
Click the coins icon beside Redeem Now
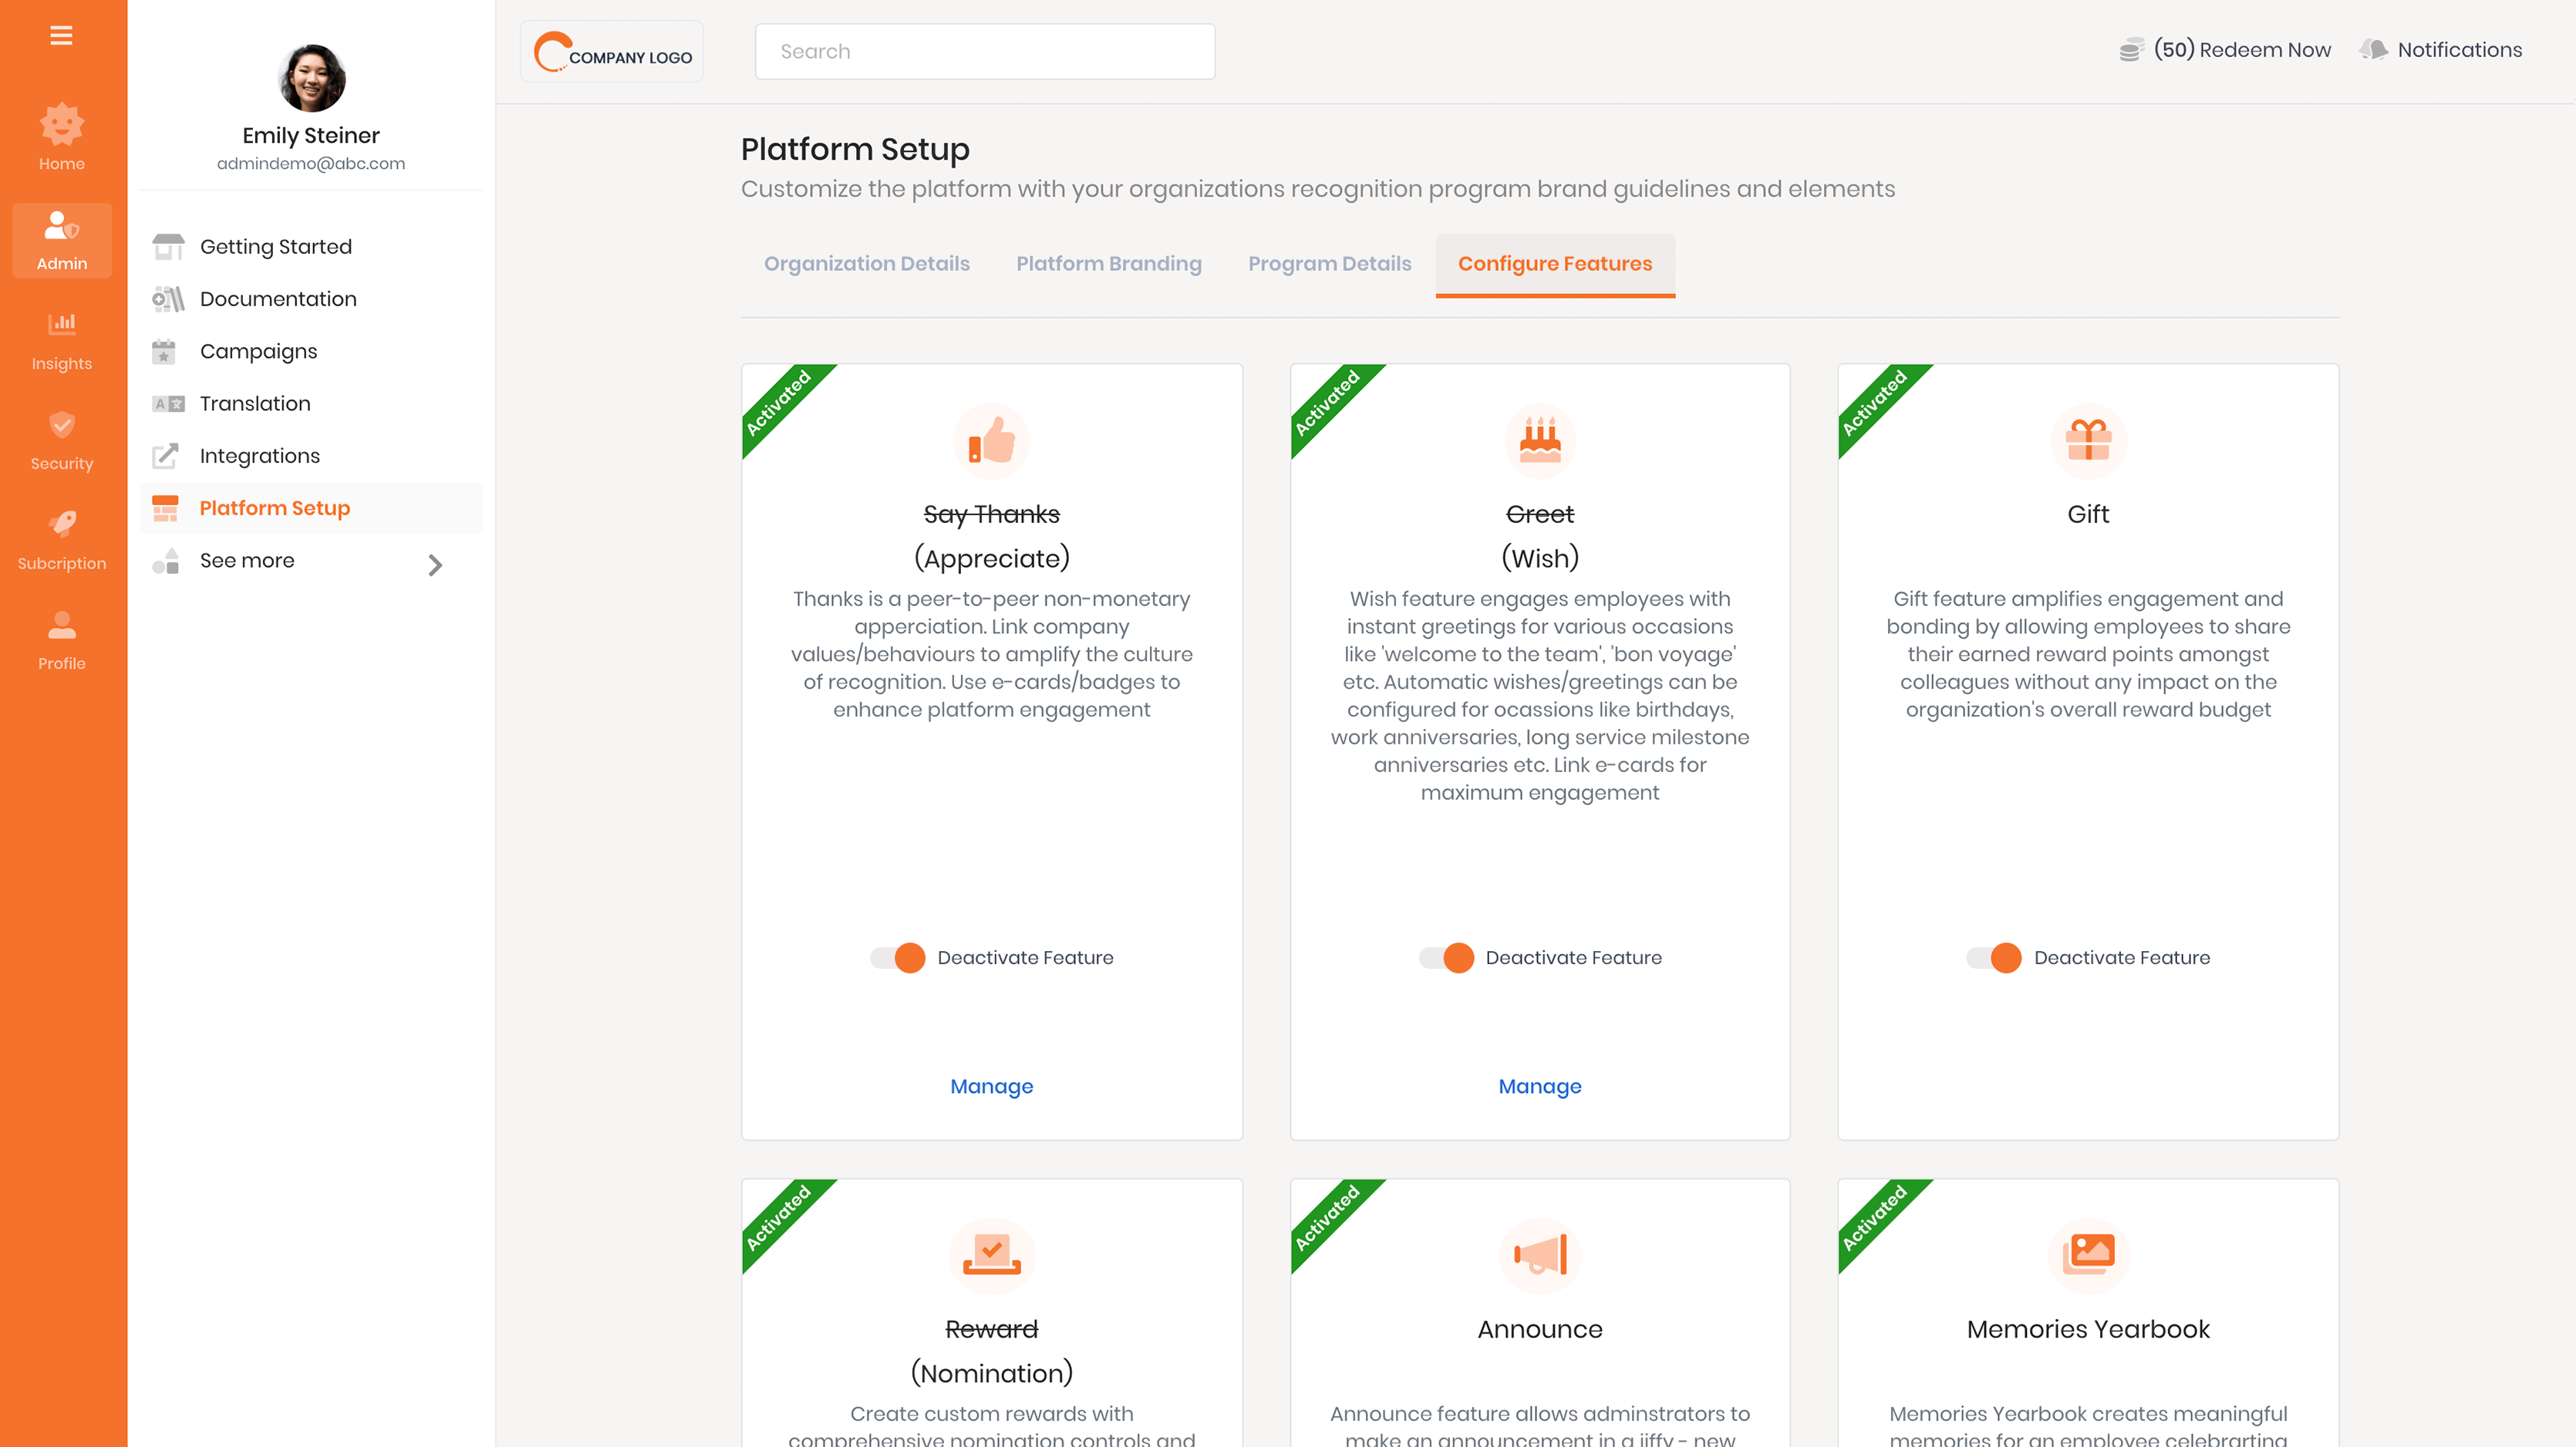2131,50
